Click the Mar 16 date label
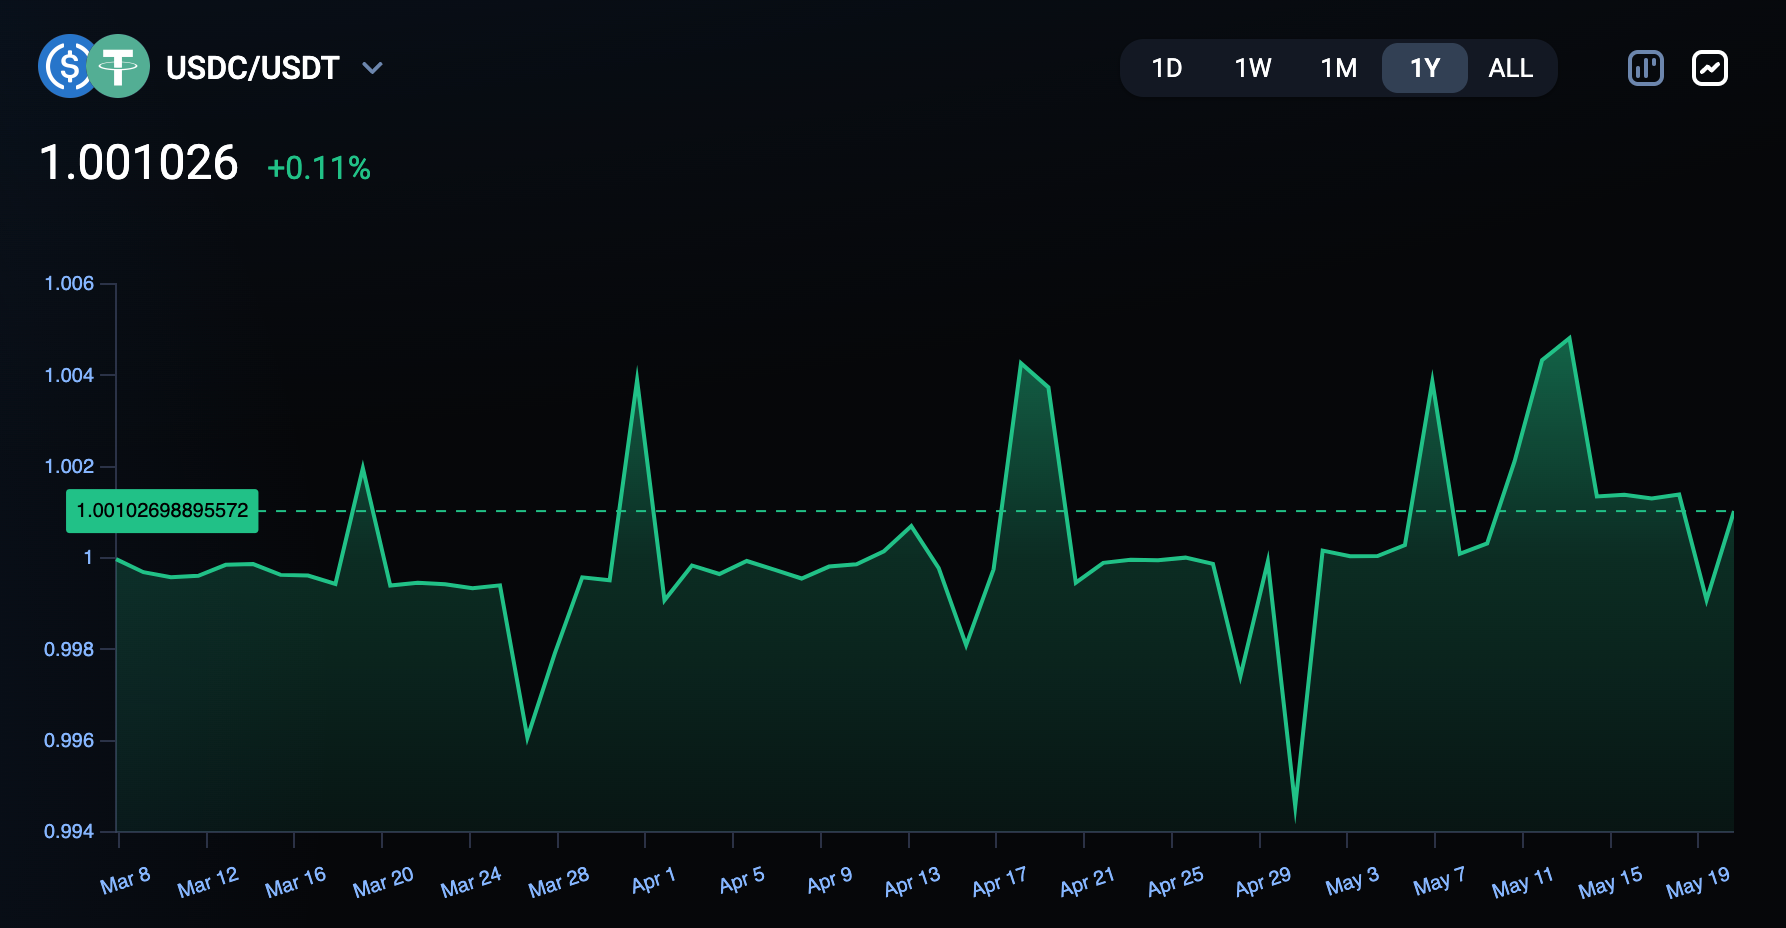 point(296,882)
